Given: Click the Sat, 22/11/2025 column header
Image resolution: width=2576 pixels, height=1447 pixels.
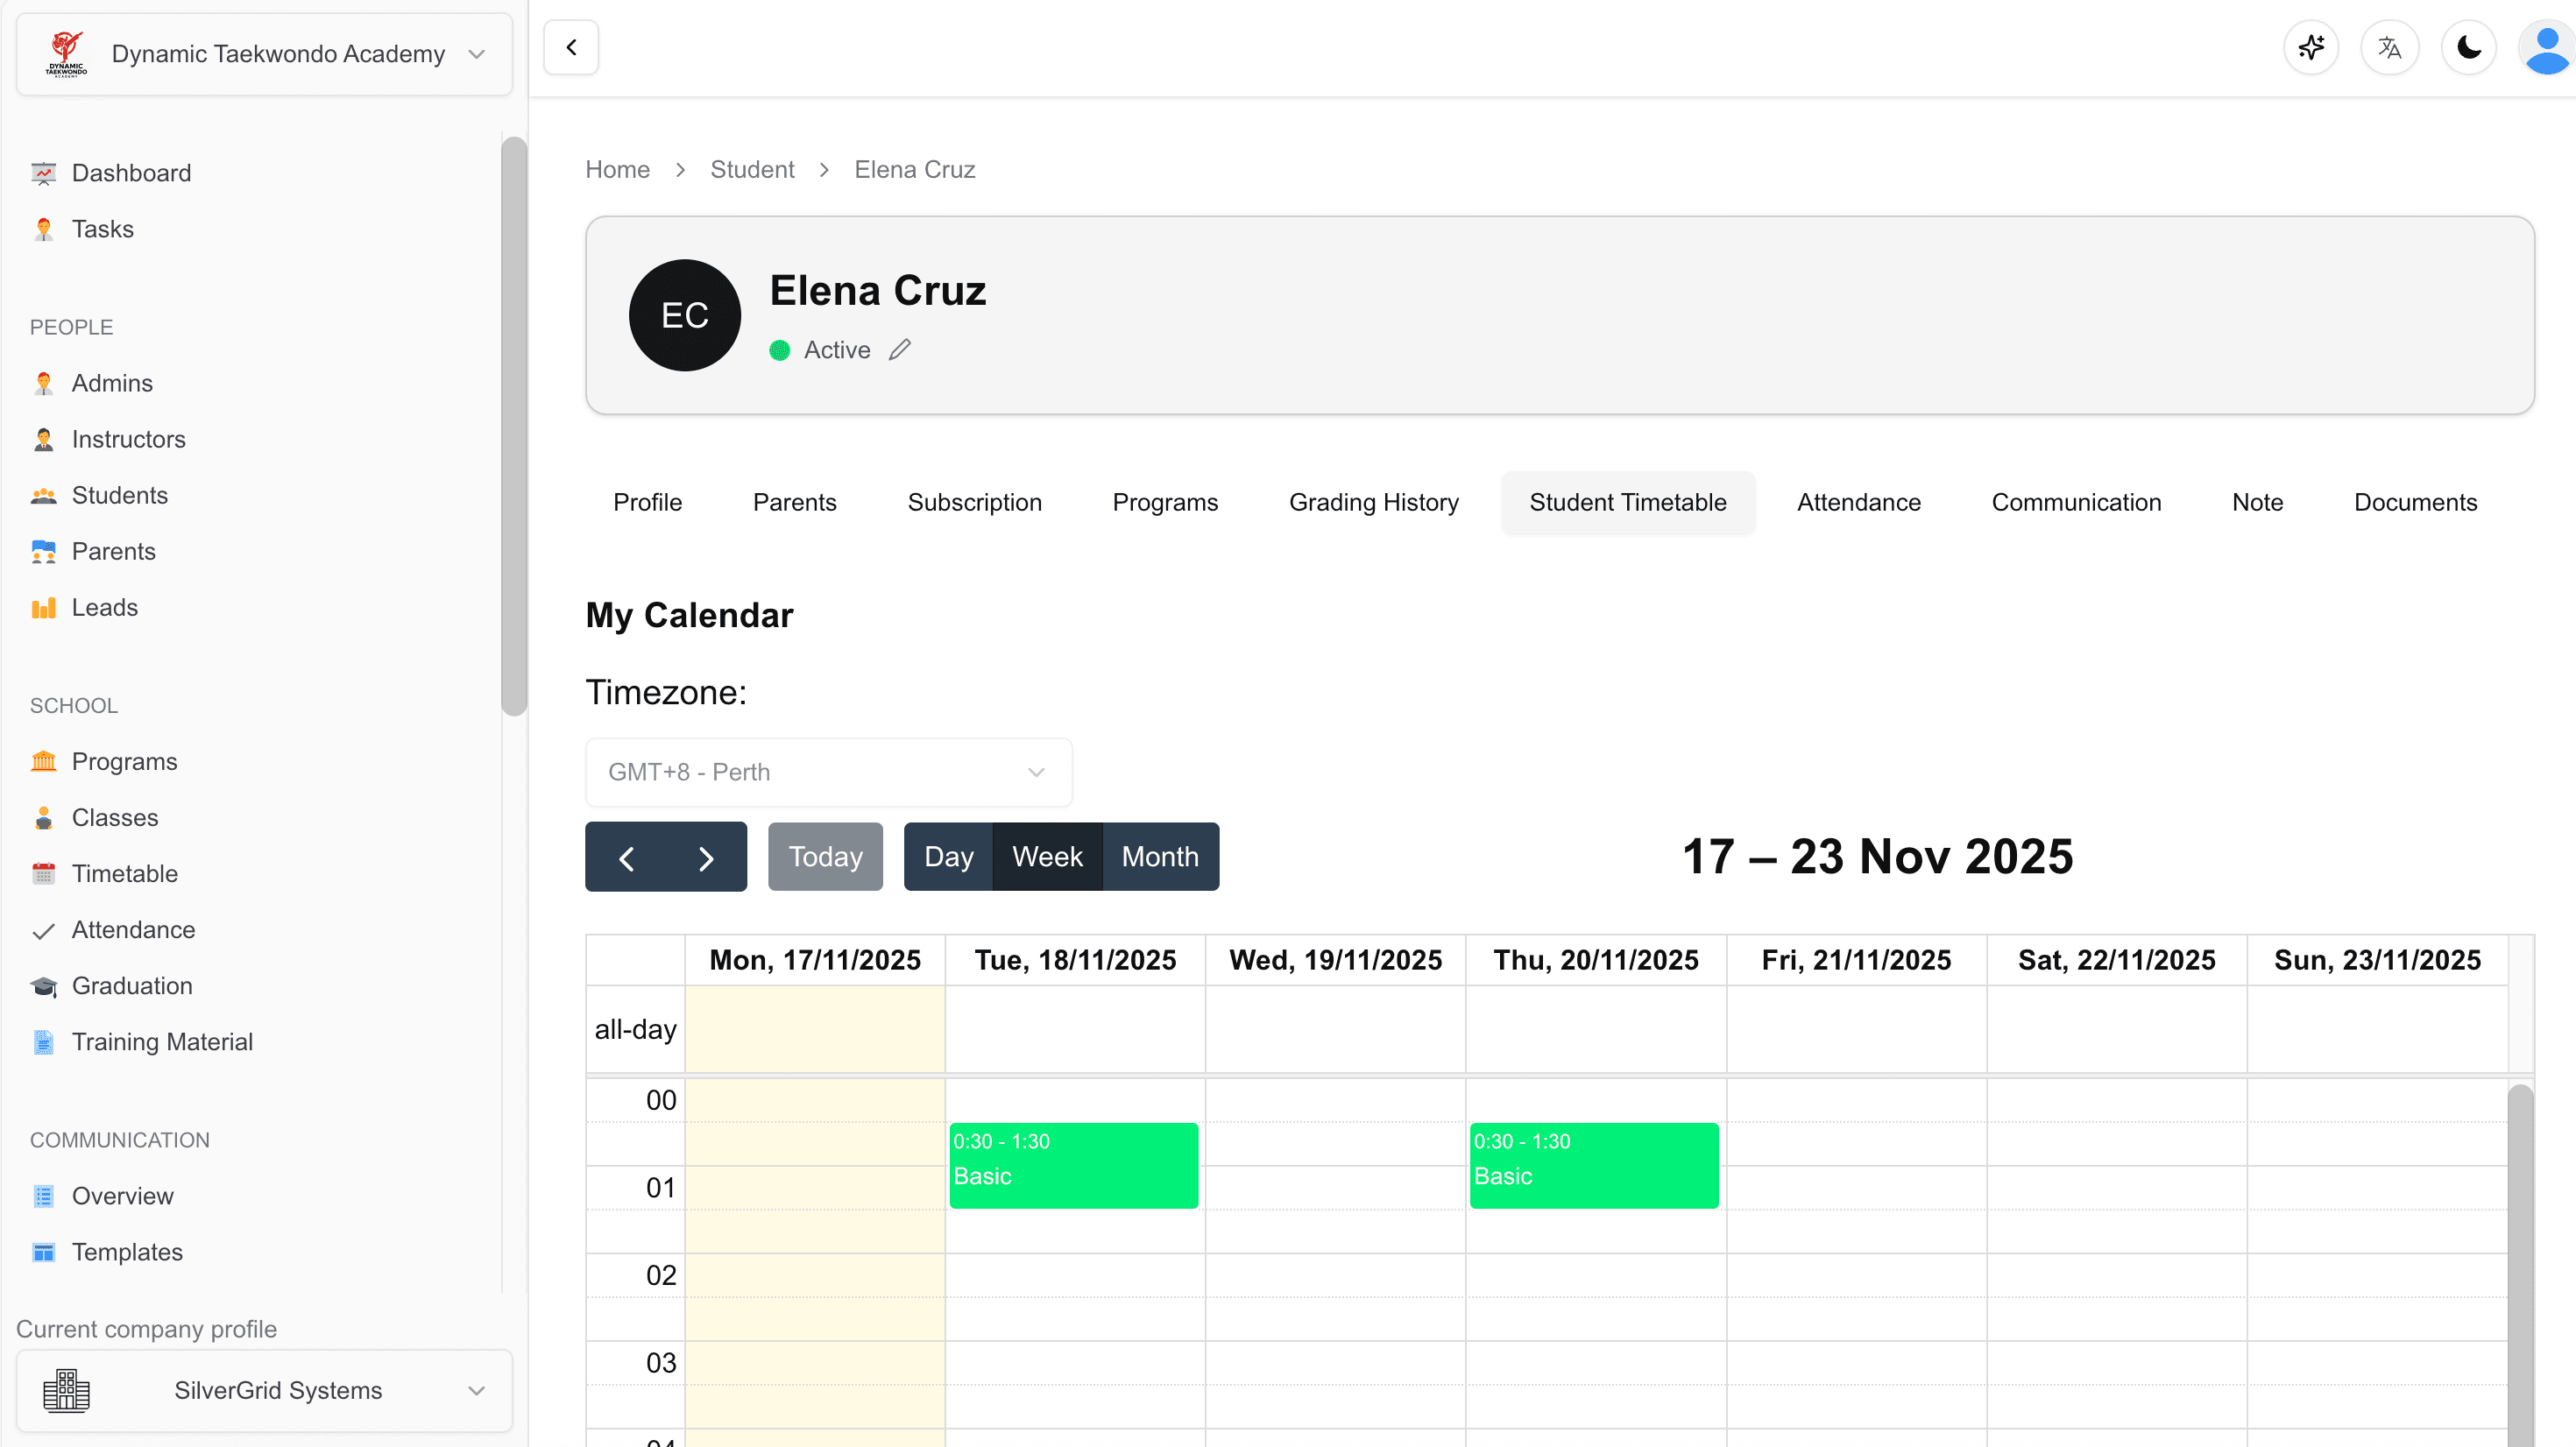Looking at the screenshot, I should (x=2116, y=961).
